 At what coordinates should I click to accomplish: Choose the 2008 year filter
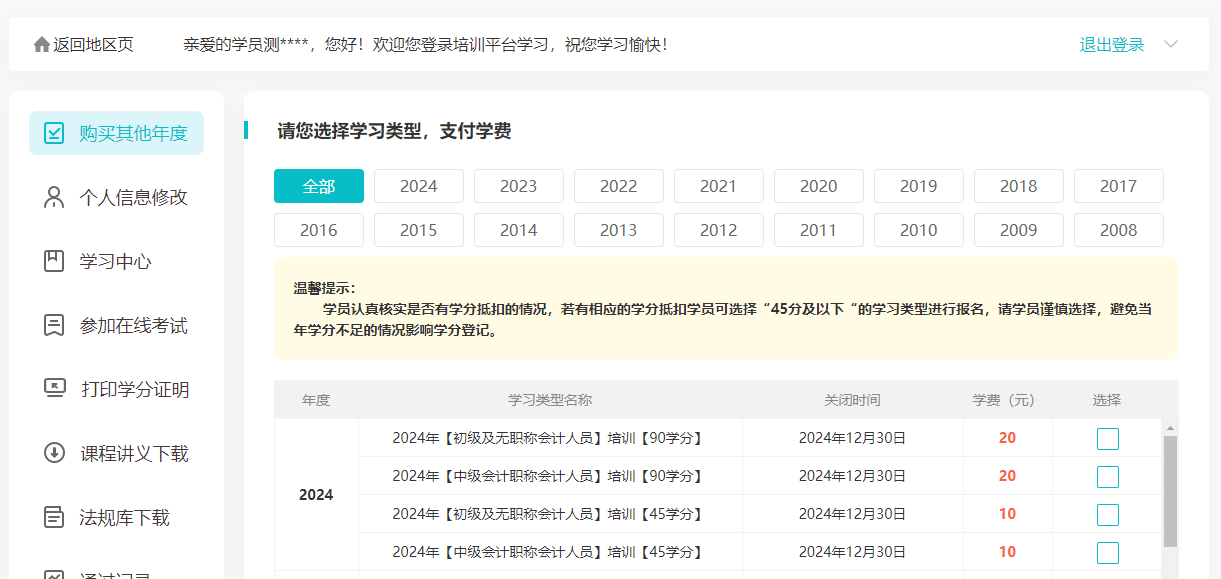(1118, 230)
